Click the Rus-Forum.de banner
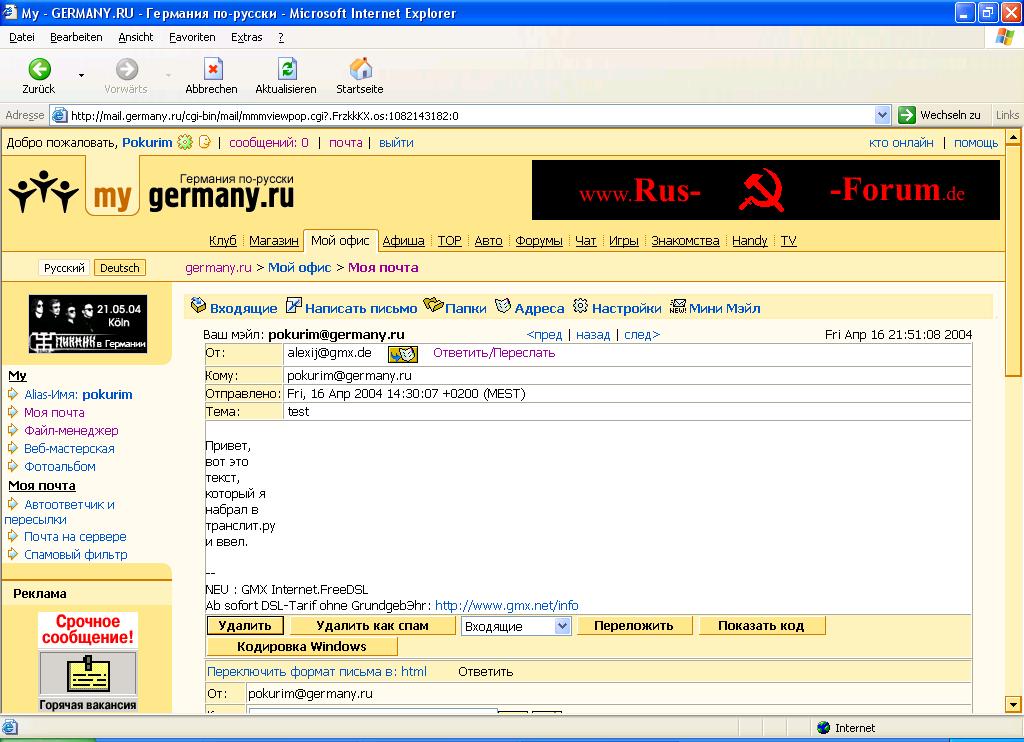Image resolution: width=1024 pixels, height=742 pixels. point(766,190)
